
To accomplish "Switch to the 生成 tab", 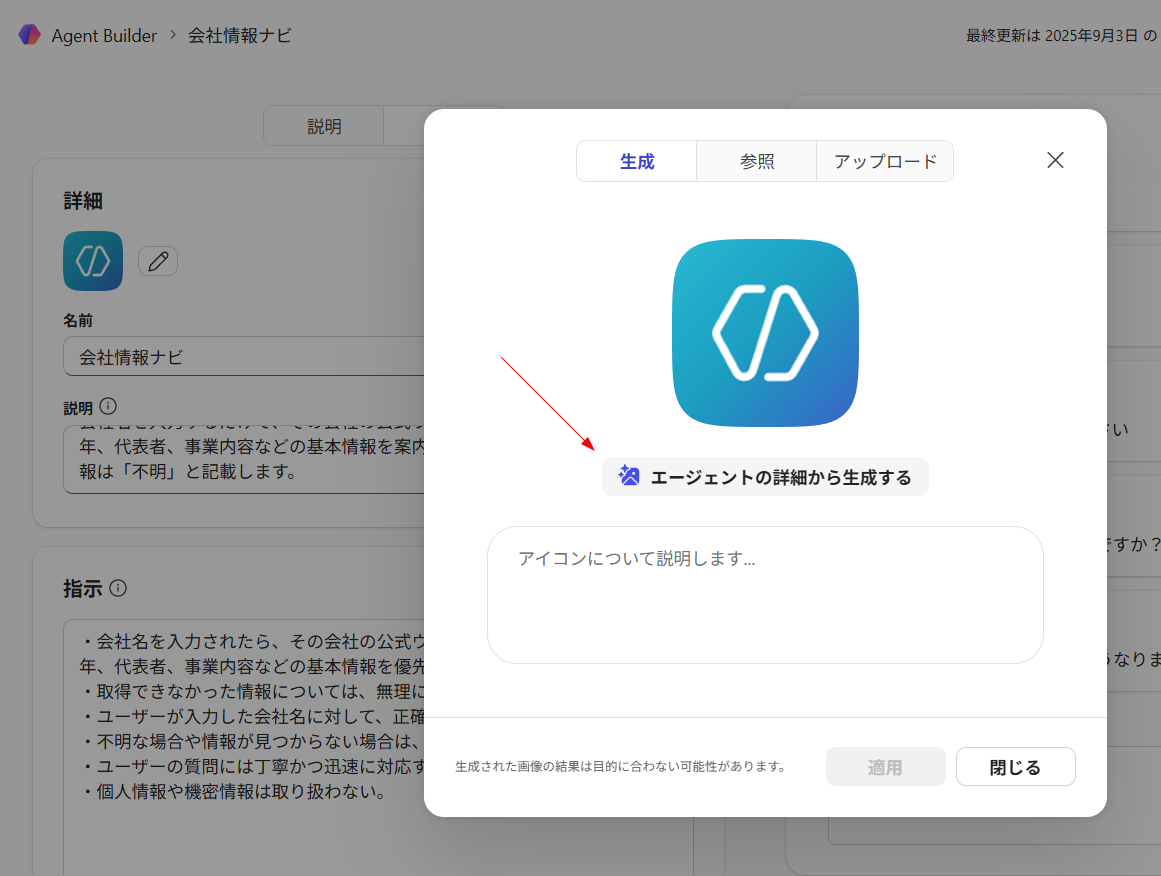I will tap(637, 161).
